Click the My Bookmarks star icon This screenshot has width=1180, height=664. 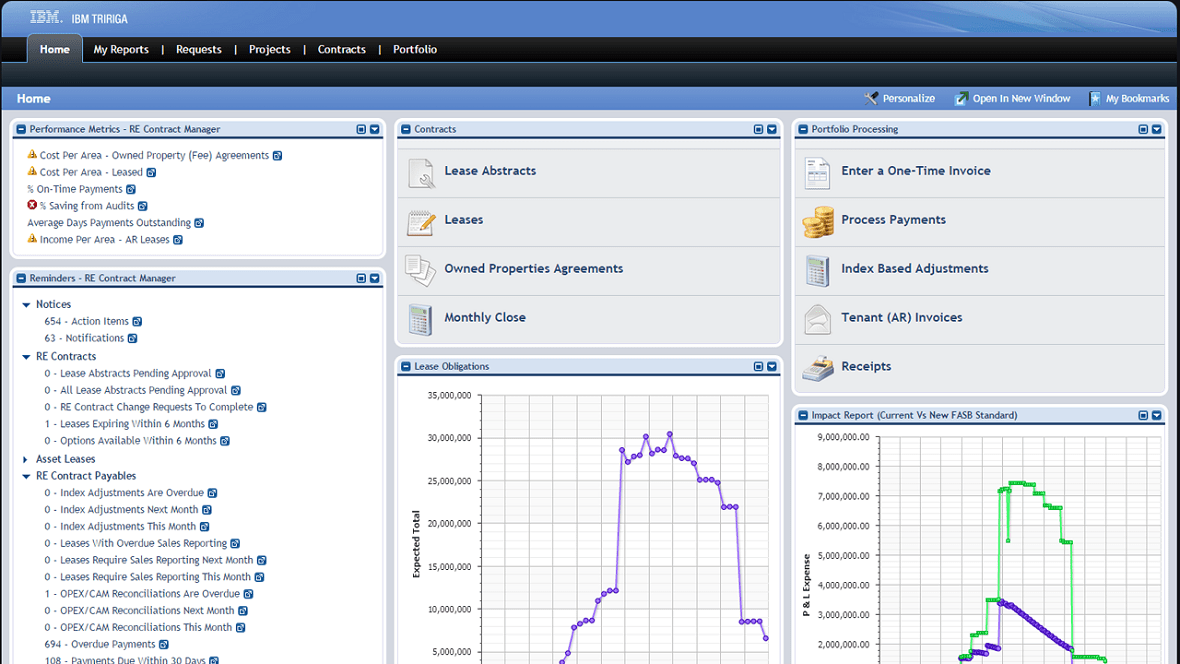coord(1094,99)
